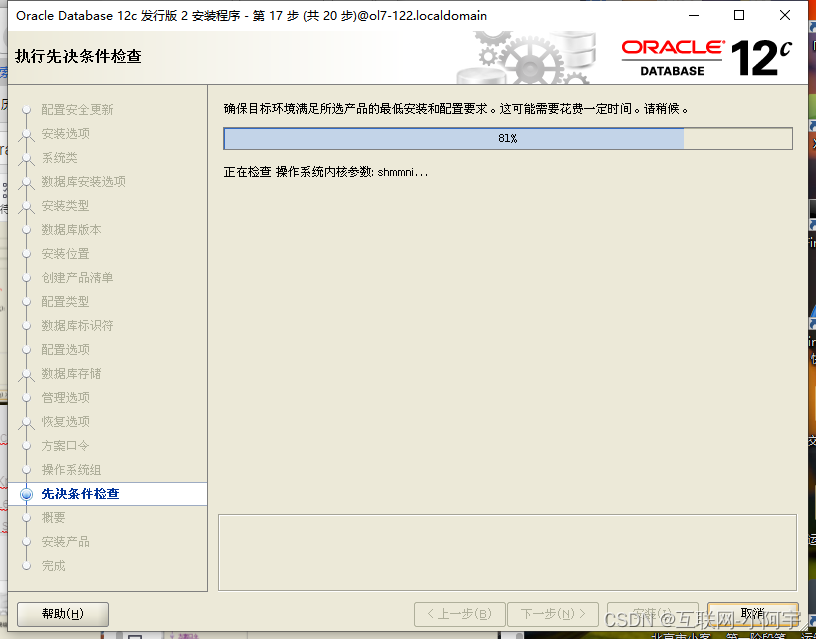Screen dimensions: 816x639
Task: Click the 帮助(H) help button
Action: coord(63,614)
